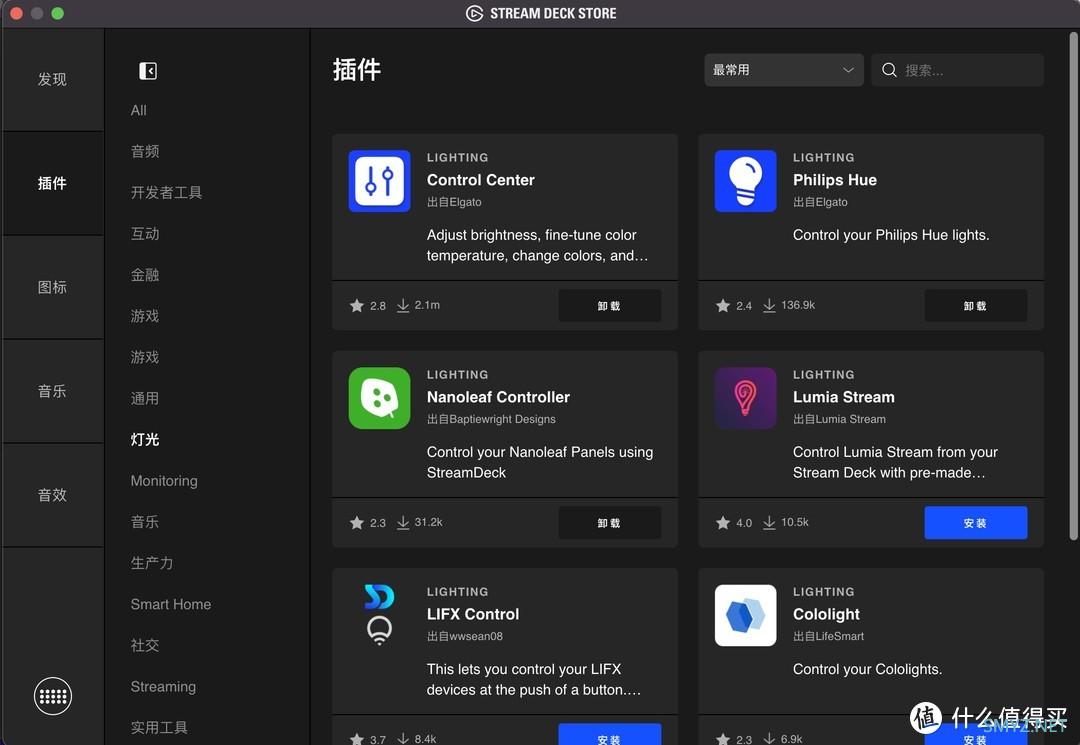Click Control Center star rating icon
The height and width of the screenshot is (745, 1080).
[x=357, y=306]
